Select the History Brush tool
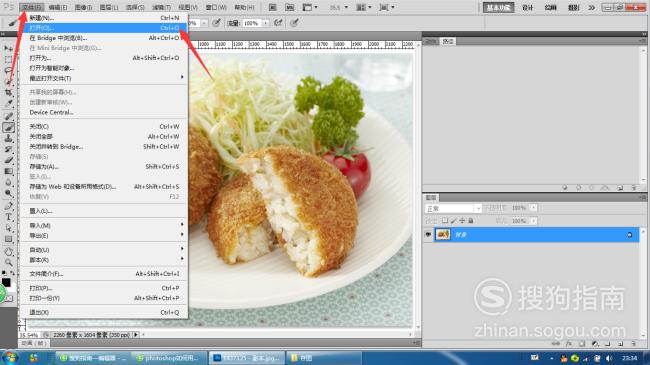650x365 pixels. pos(8,149)
